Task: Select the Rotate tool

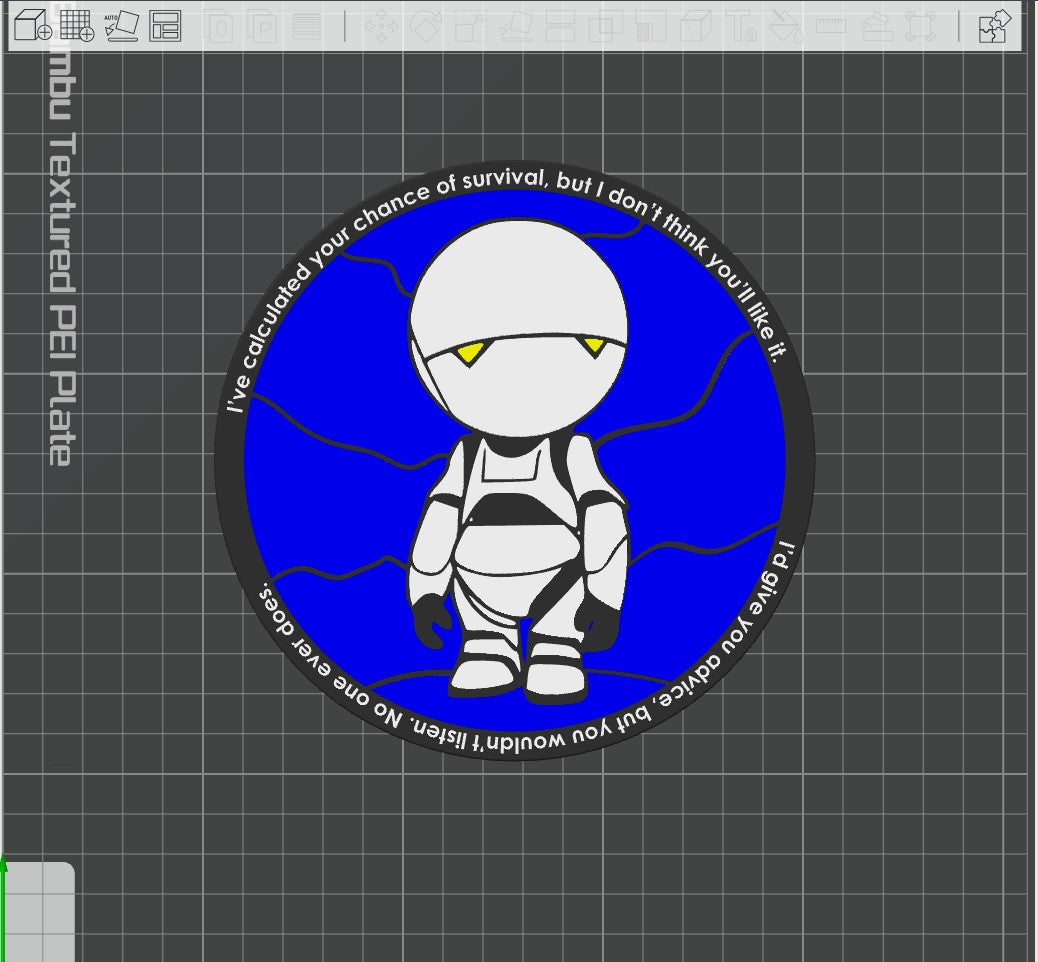Action: pos(426,26)
